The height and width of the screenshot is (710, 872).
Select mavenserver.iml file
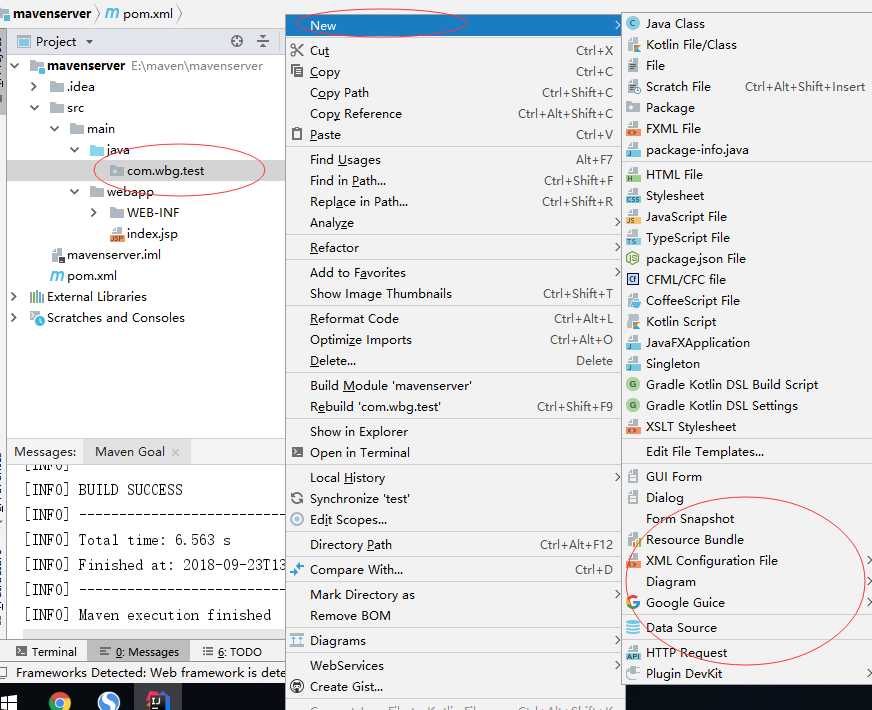pyautogui.click(x=113, y=255)
